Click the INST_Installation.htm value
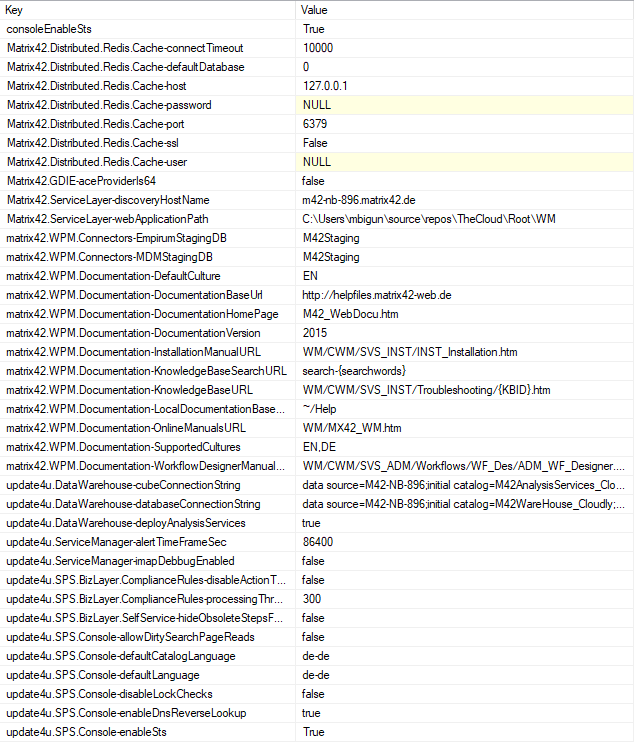 465,352
